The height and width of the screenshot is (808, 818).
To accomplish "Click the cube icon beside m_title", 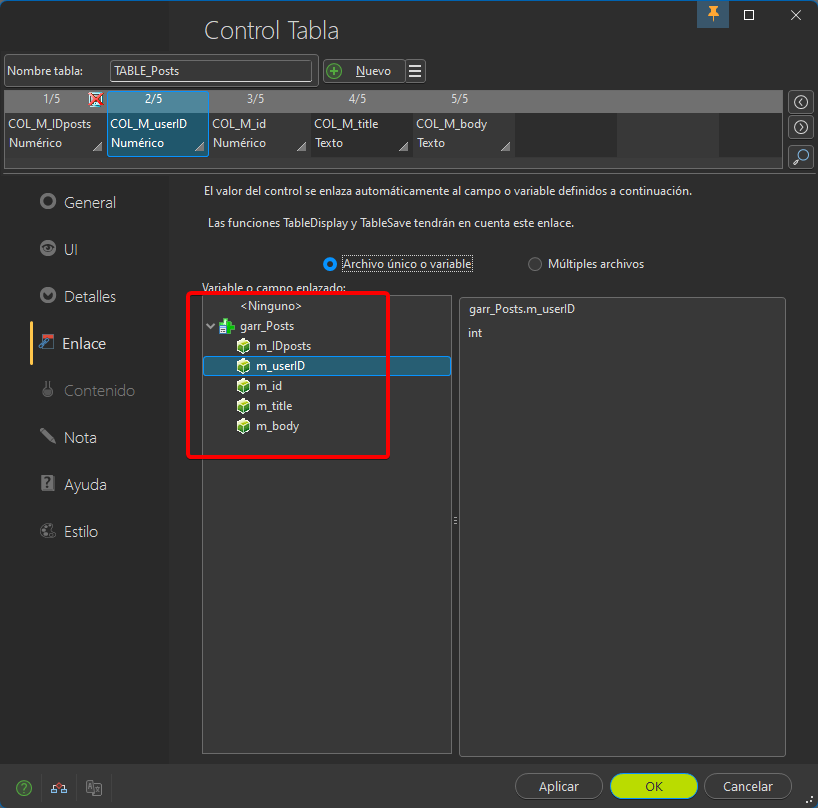I will point(244,406).
